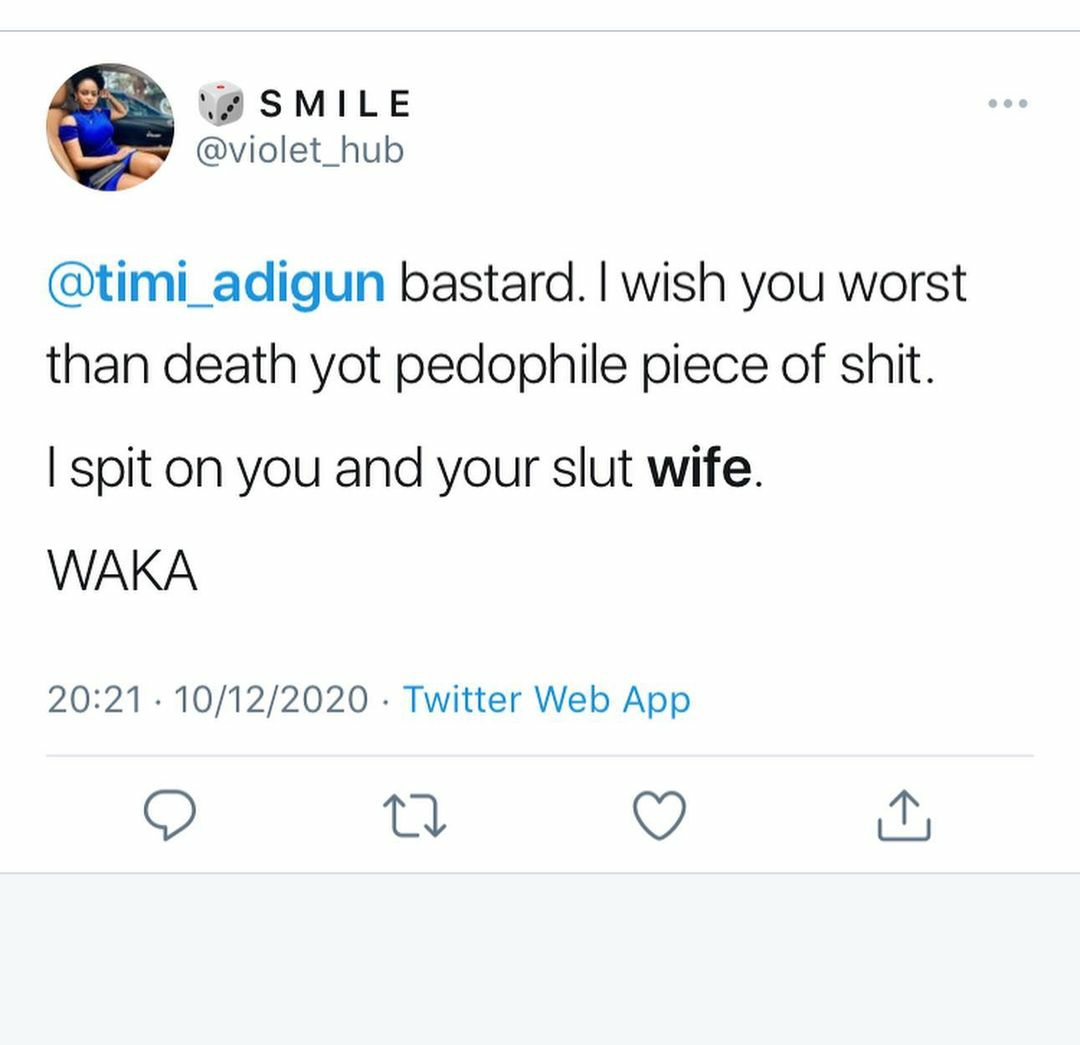Click the bold word "wife"
Viewport: 1080px width, 1045px height.
tap(699, 469)
